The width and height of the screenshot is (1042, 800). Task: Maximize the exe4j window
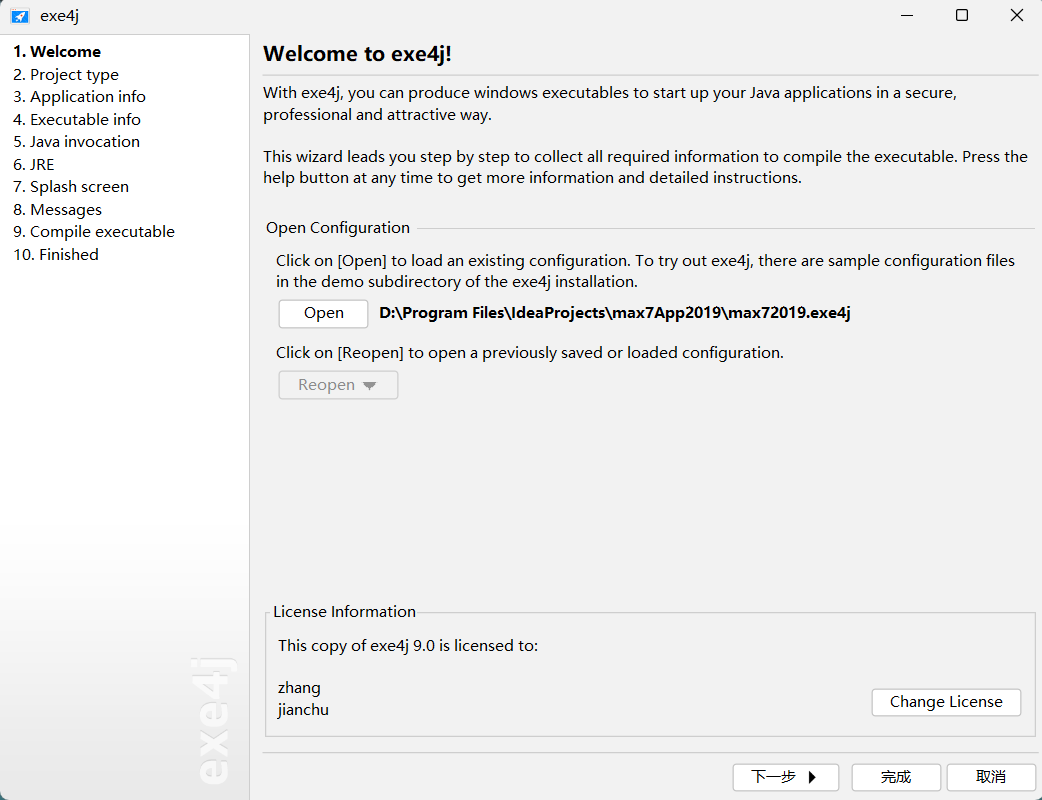click(x=962, y=15)
